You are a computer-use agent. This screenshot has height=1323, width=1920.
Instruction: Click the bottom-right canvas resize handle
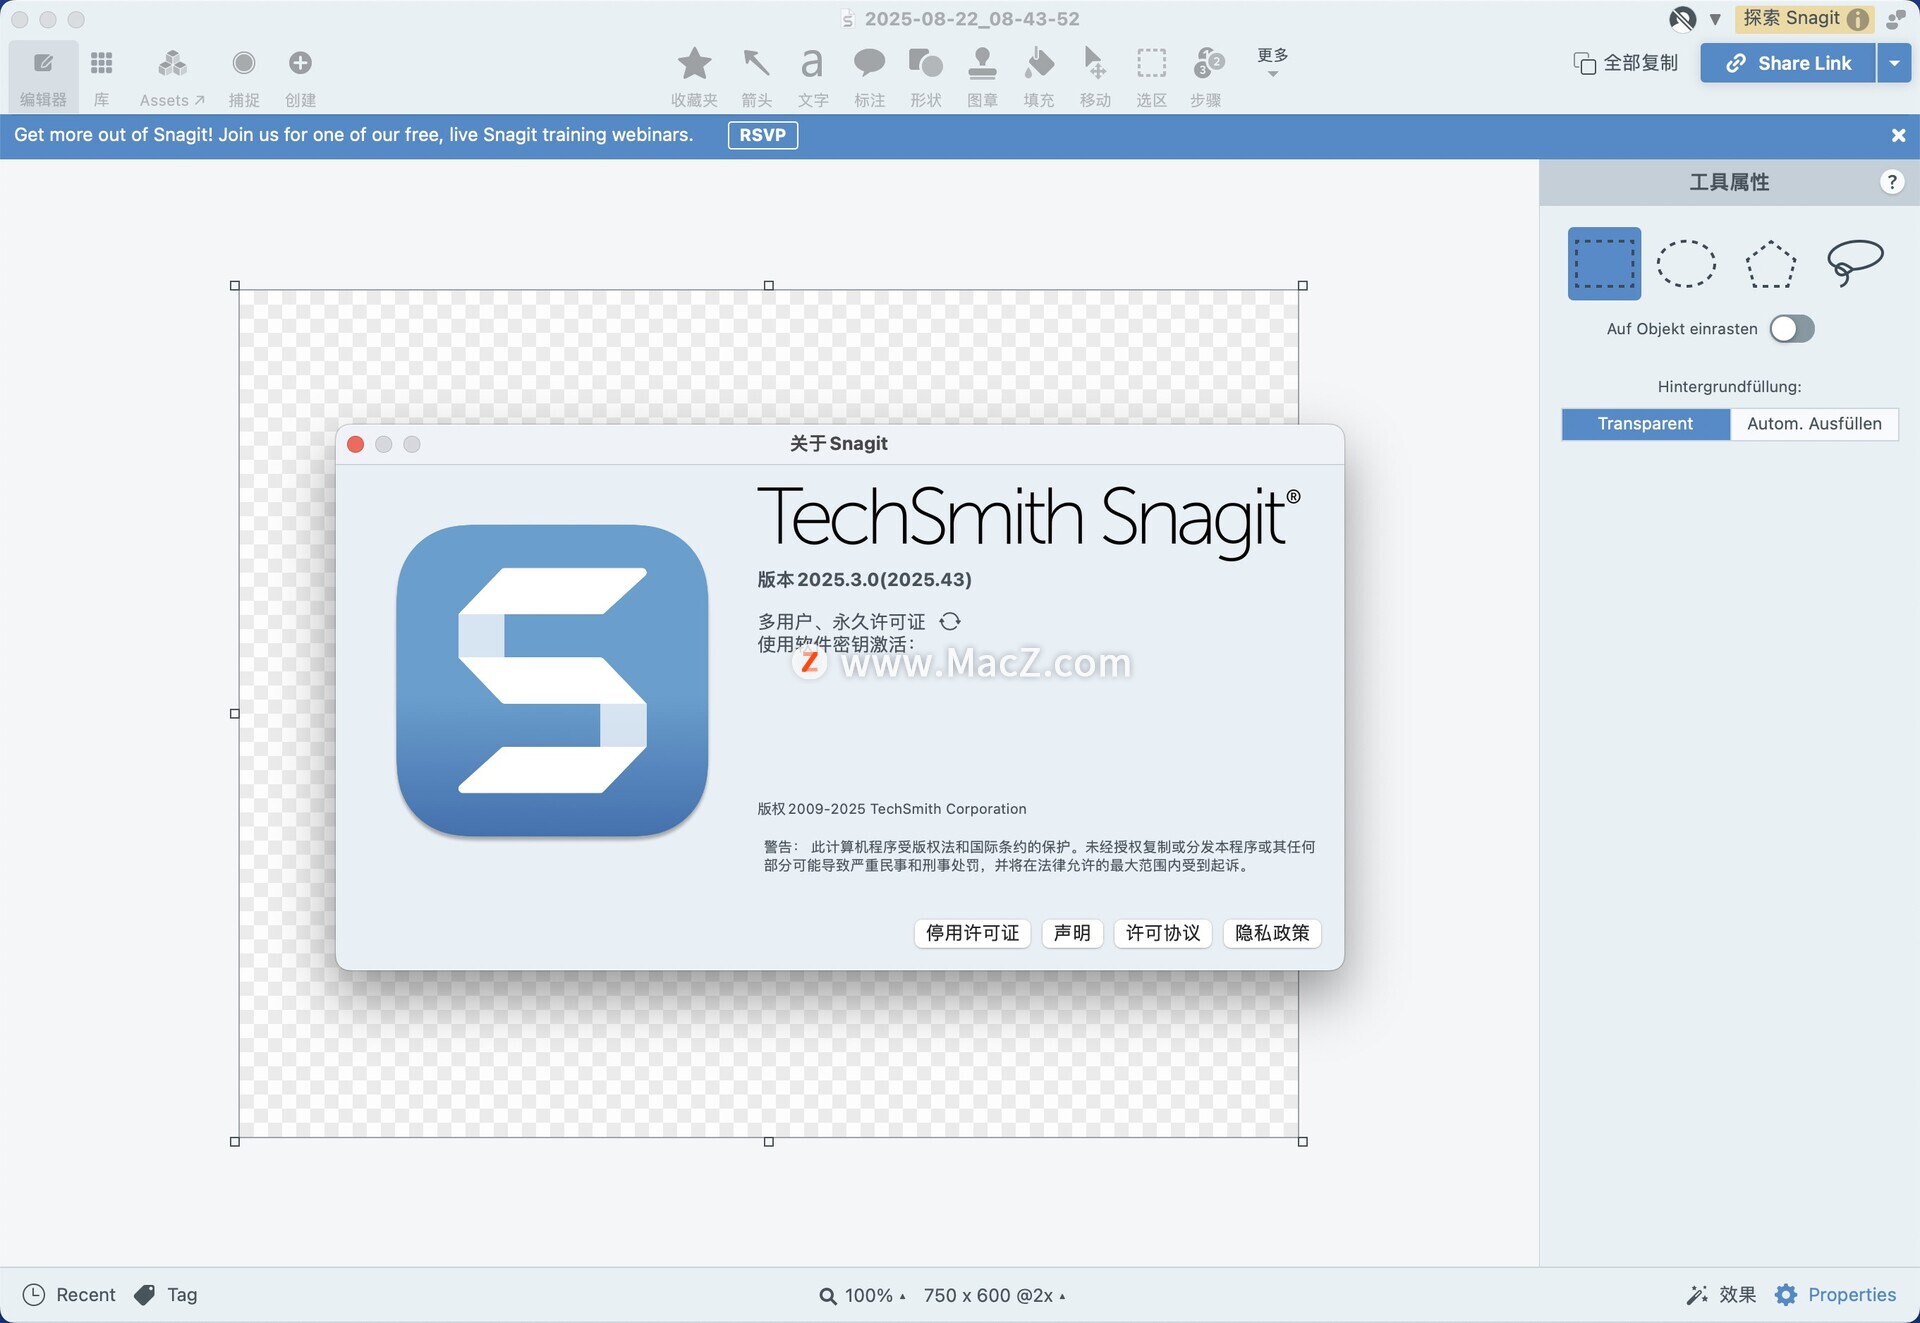(1303, 1141)
